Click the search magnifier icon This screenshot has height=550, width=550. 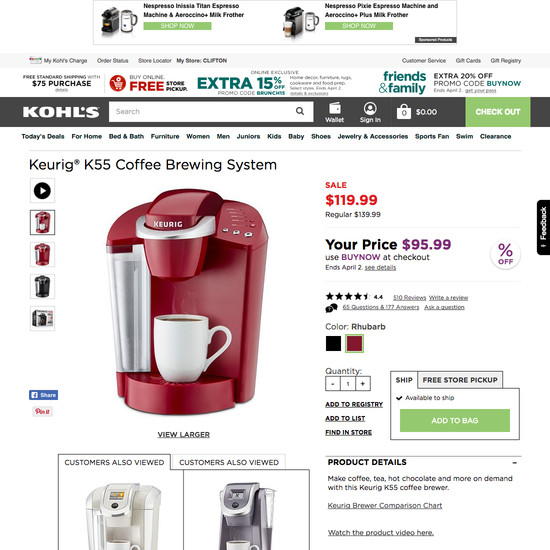300,111
